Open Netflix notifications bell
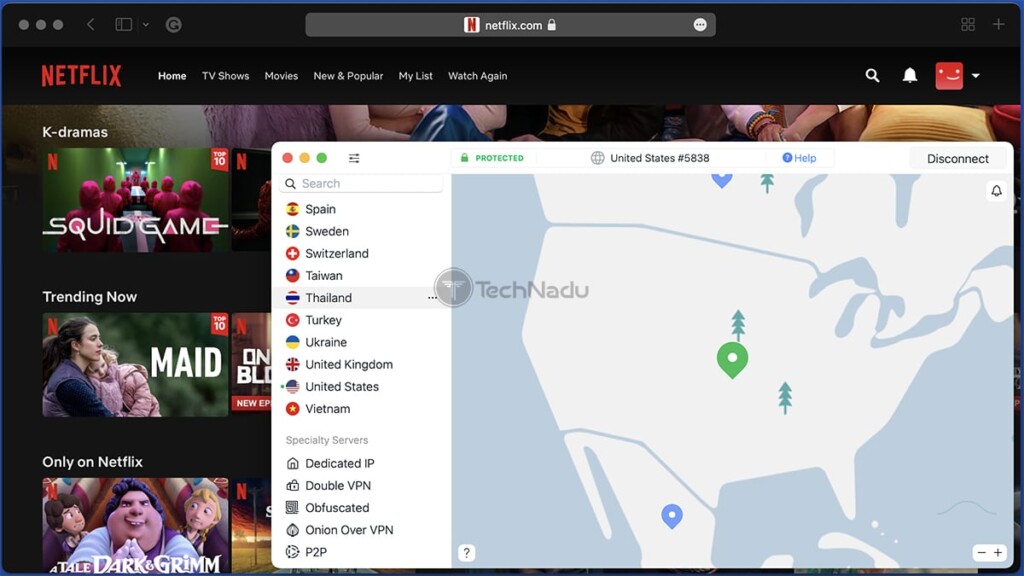 [x=910, y=76]
